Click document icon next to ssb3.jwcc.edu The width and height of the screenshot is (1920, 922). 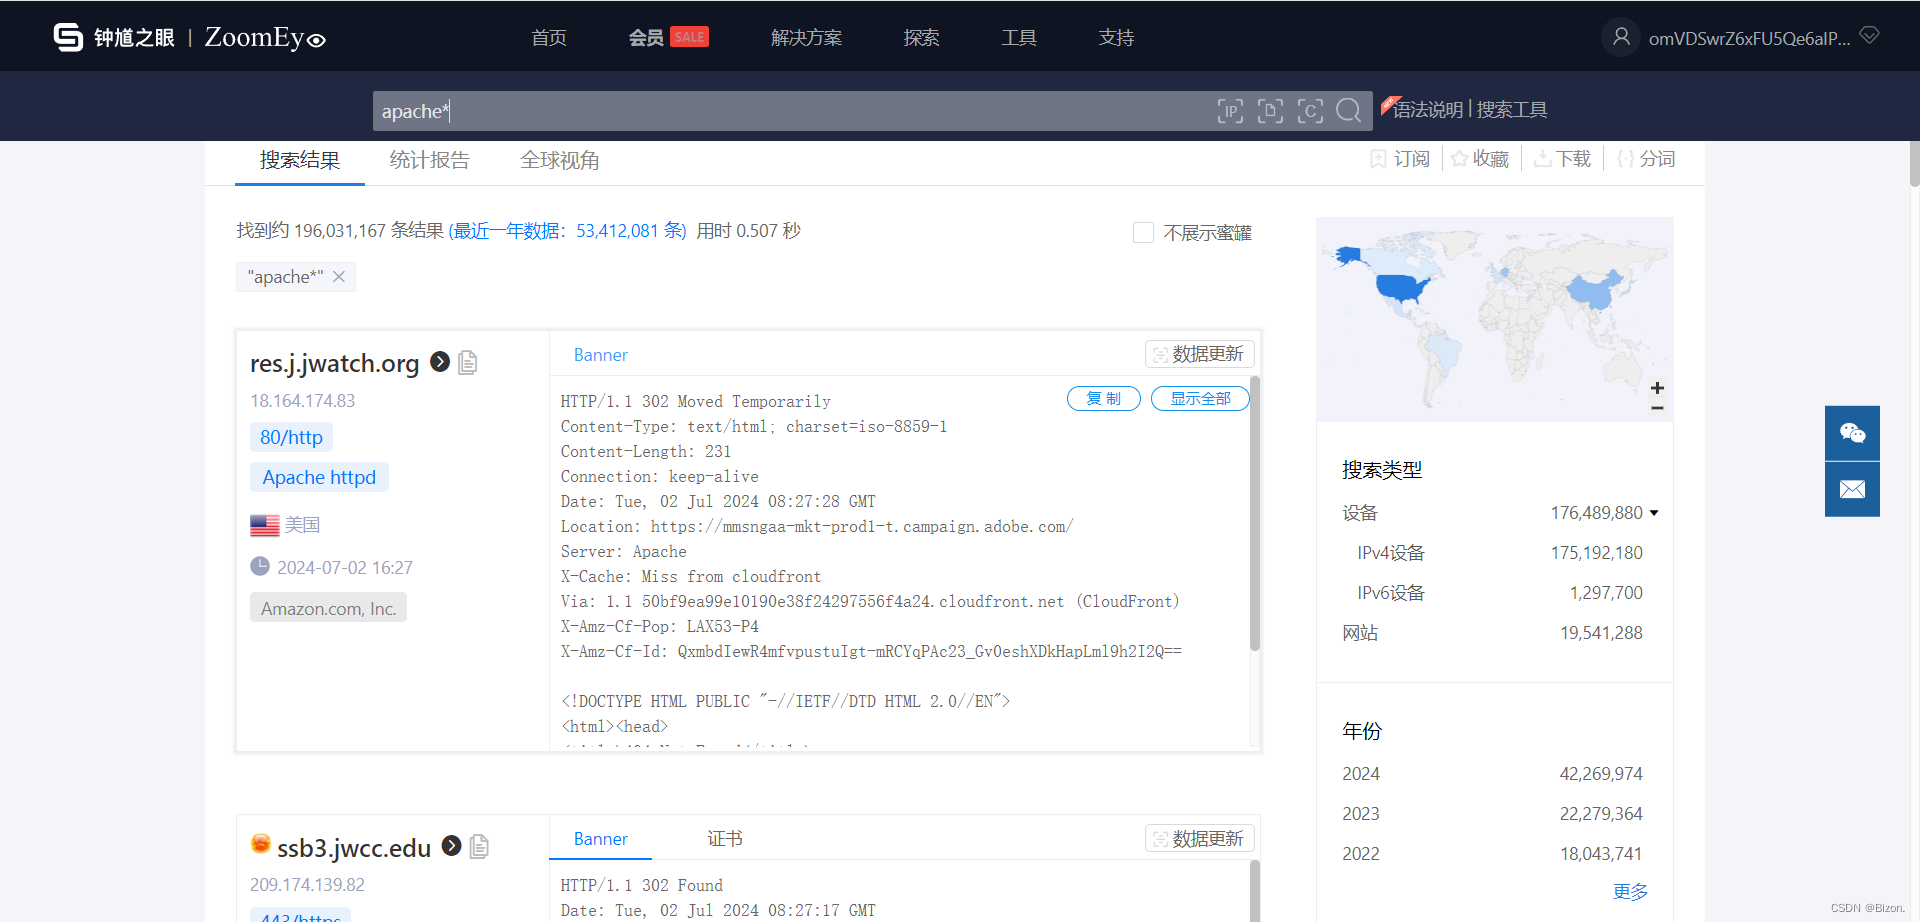pos(479,847)
